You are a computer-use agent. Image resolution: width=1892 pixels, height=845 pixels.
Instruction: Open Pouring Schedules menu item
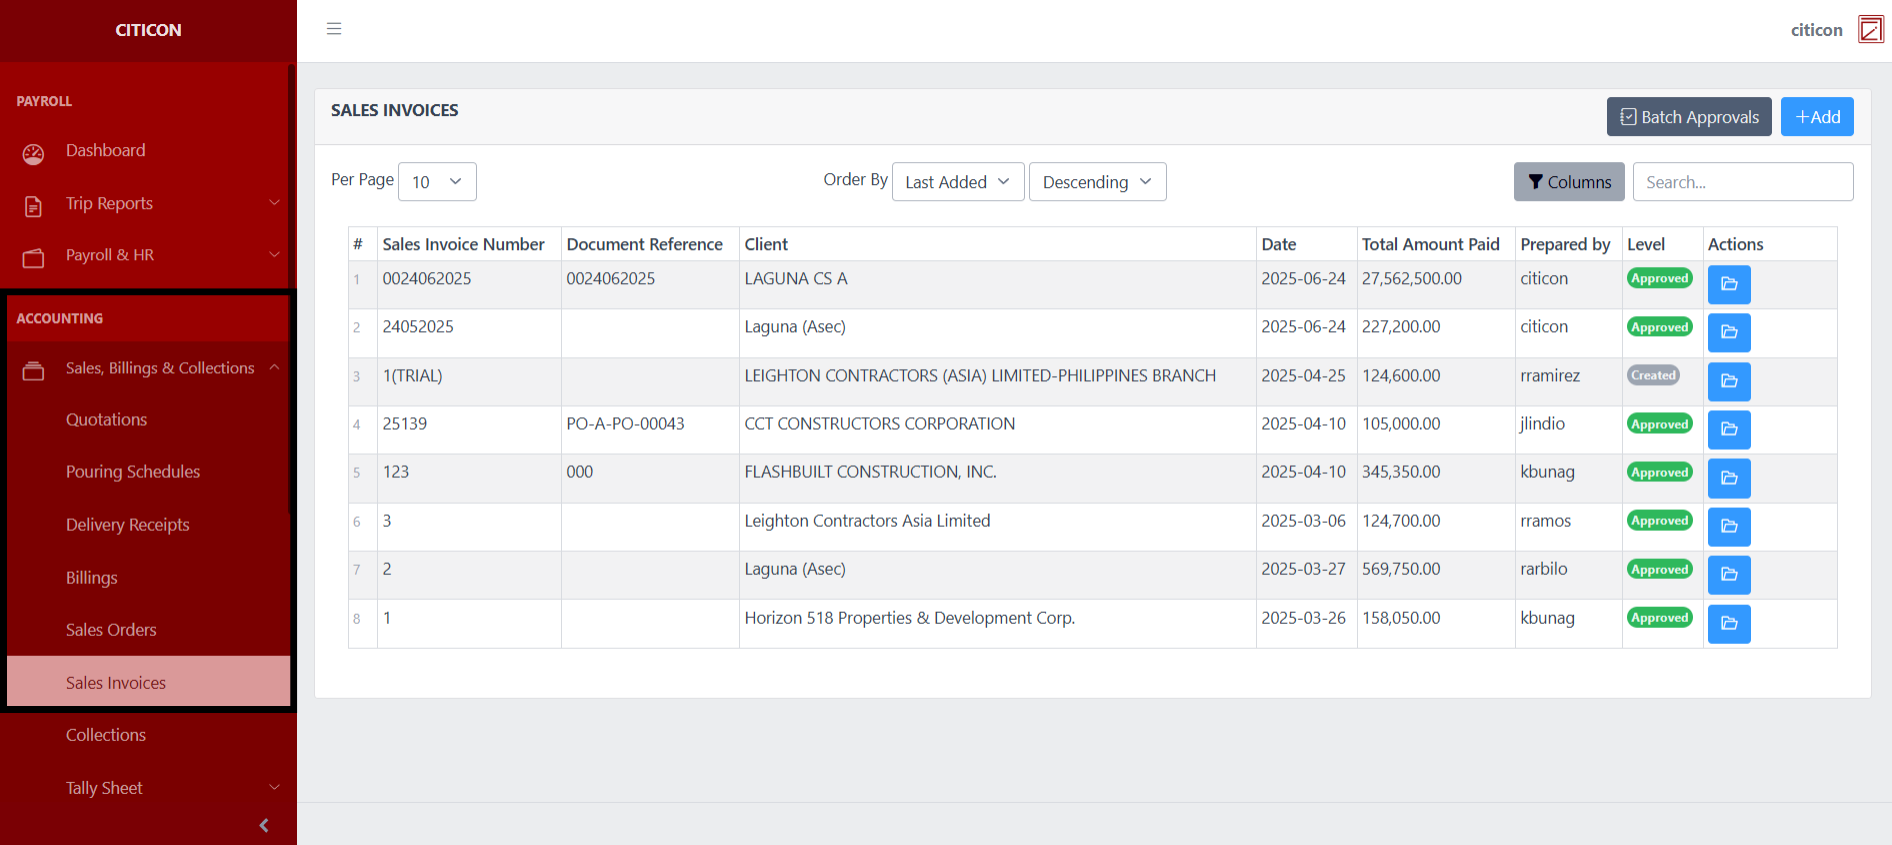[x=133, y=472]
